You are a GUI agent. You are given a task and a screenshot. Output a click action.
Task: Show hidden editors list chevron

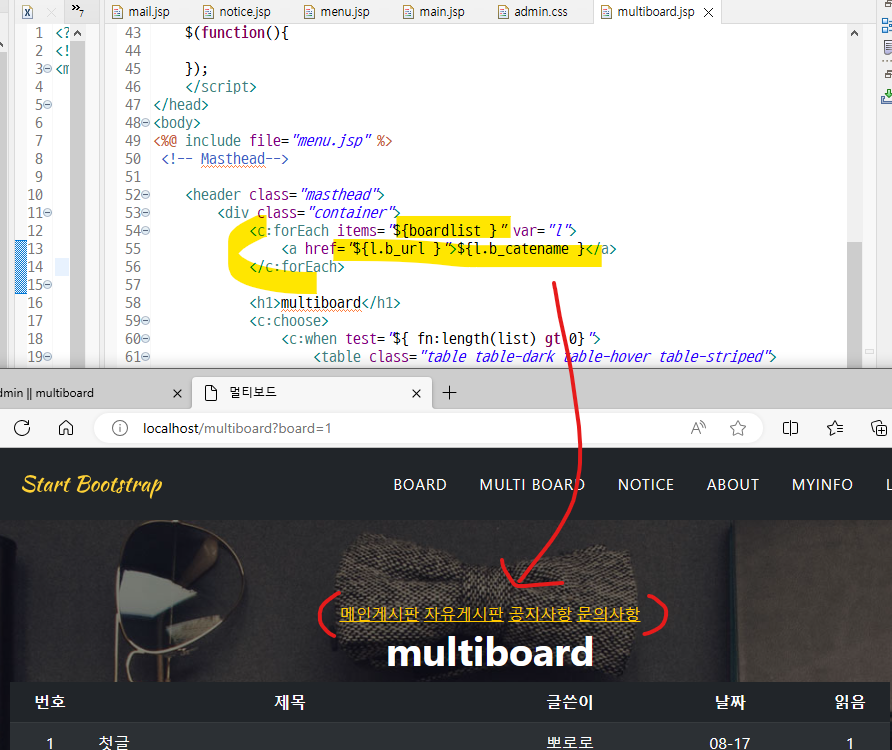[x=78, y=10]
